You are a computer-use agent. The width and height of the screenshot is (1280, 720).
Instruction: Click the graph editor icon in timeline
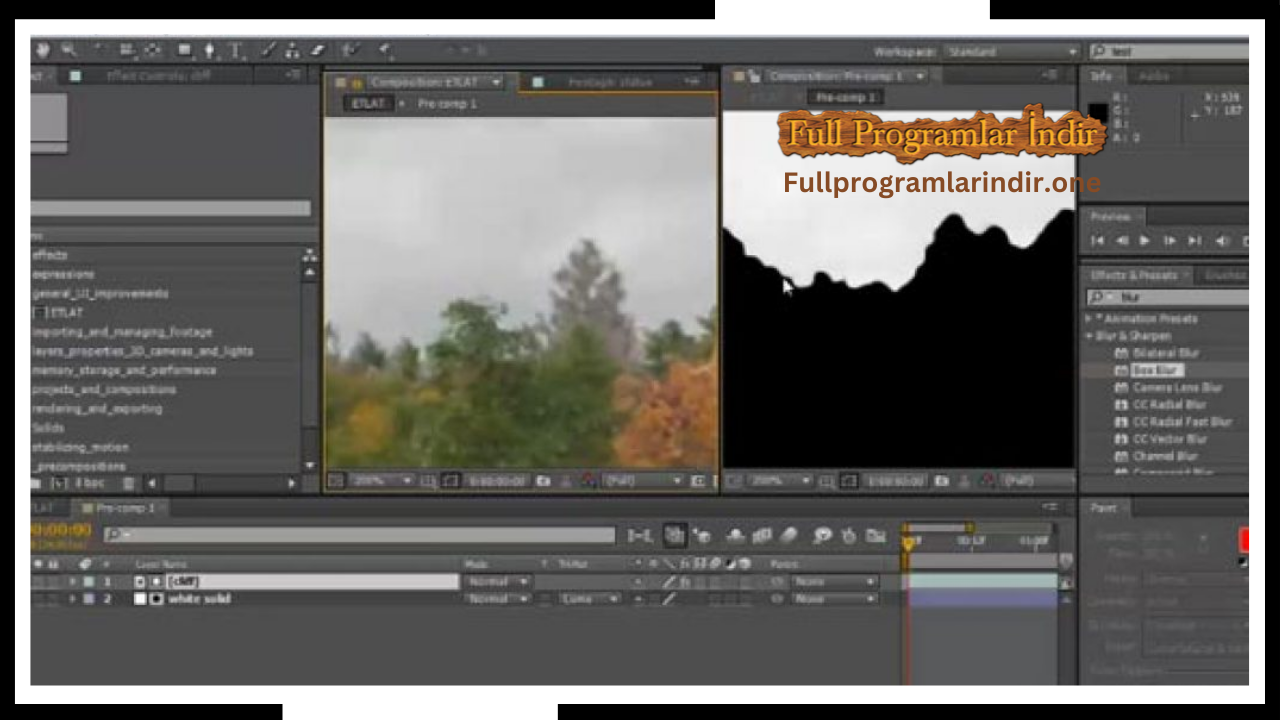(876, 537)
